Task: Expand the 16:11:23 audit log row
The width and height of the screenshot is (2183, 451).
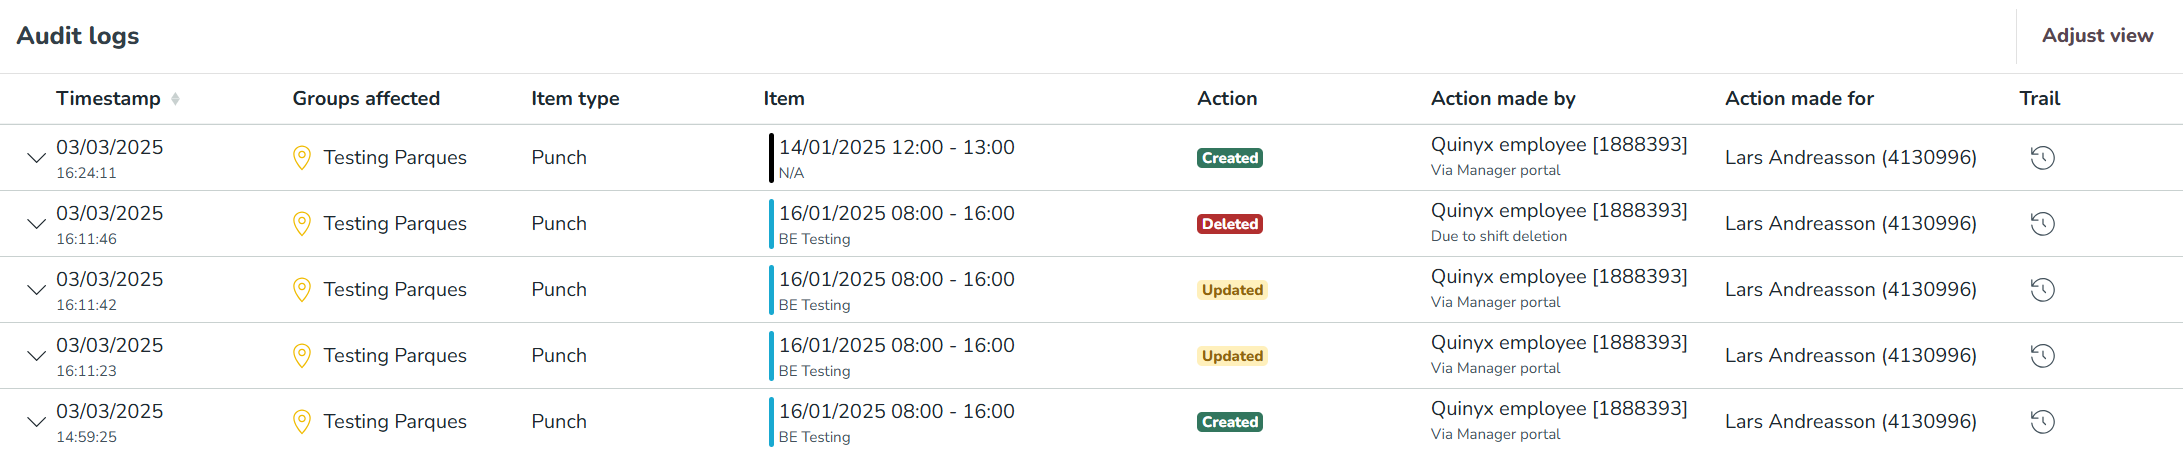Action: [36, 356]
